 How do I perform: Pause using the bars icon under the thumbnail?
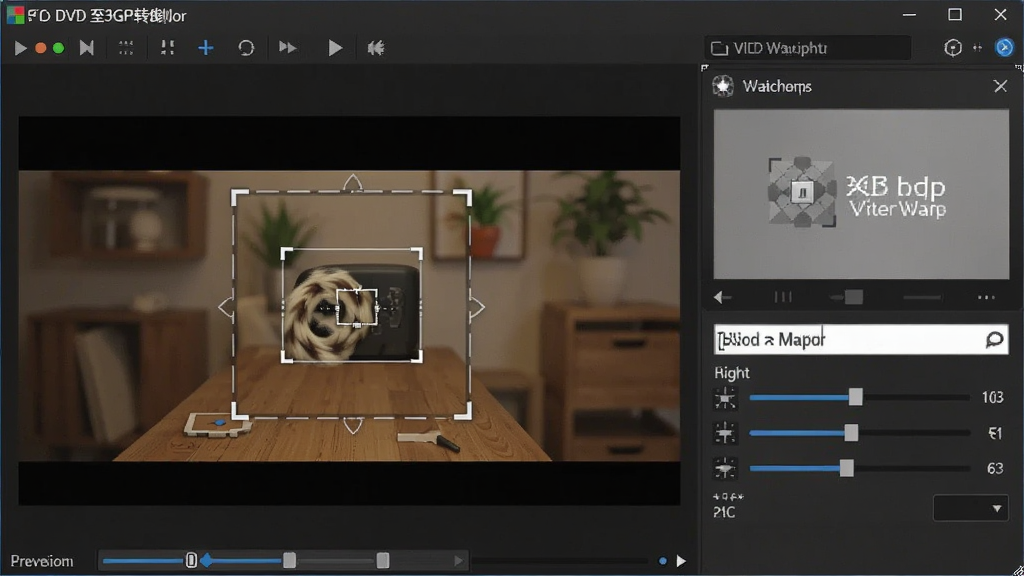(x=783, y=298)
